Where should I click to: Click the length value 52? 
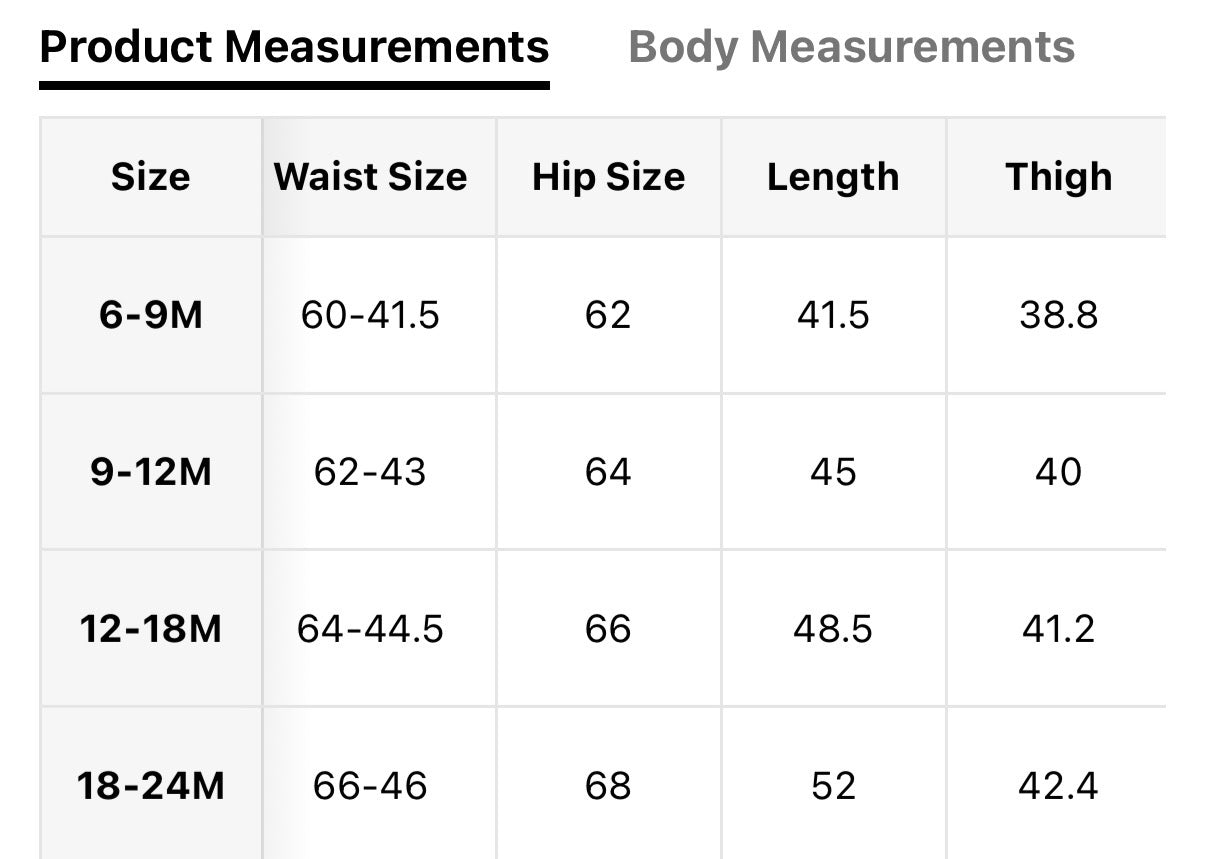pos(833,786)
